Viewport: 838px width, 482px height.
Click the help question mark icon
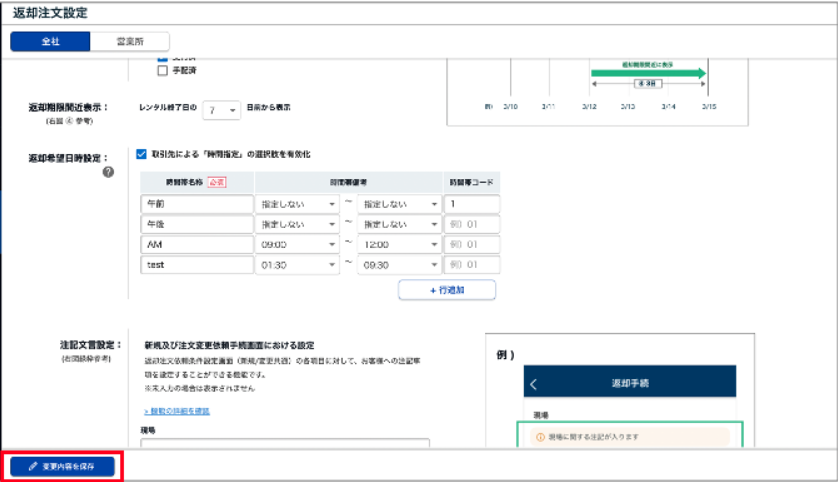(x=108, y=172)
